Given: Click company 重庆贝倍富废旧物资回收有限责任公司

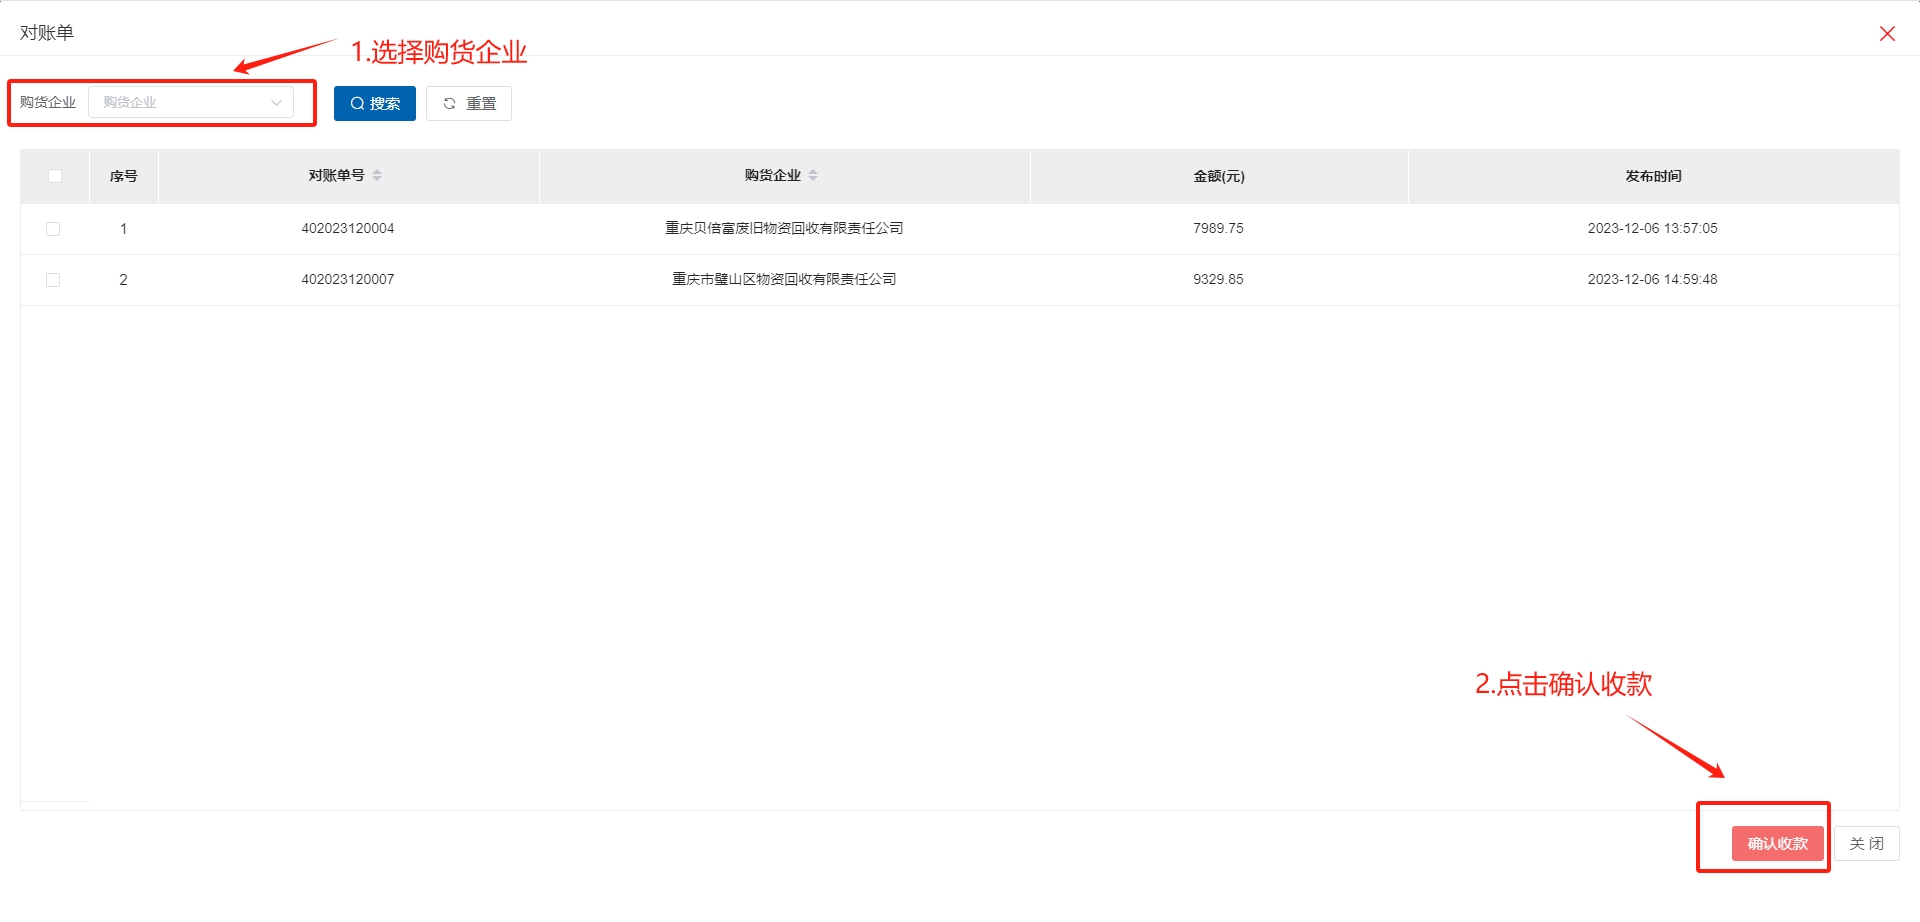Looking at the screenshot, I should click(x=784, y=229).
